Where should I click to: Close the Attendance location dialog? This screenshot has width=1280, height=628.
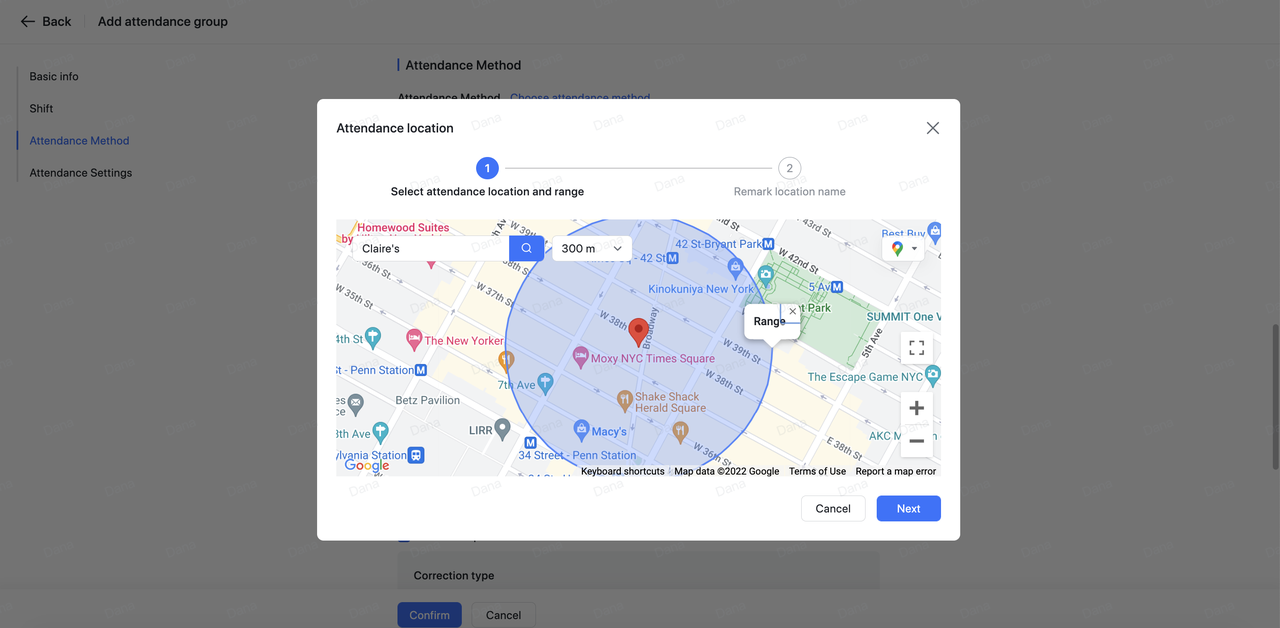click(932, 128)
